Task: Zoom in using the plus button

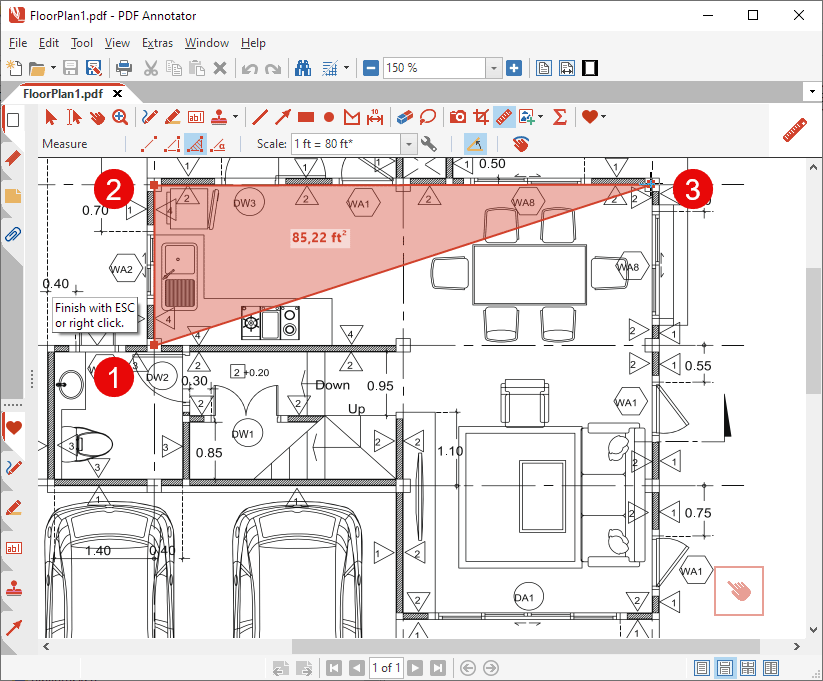Action: [514, 68]
